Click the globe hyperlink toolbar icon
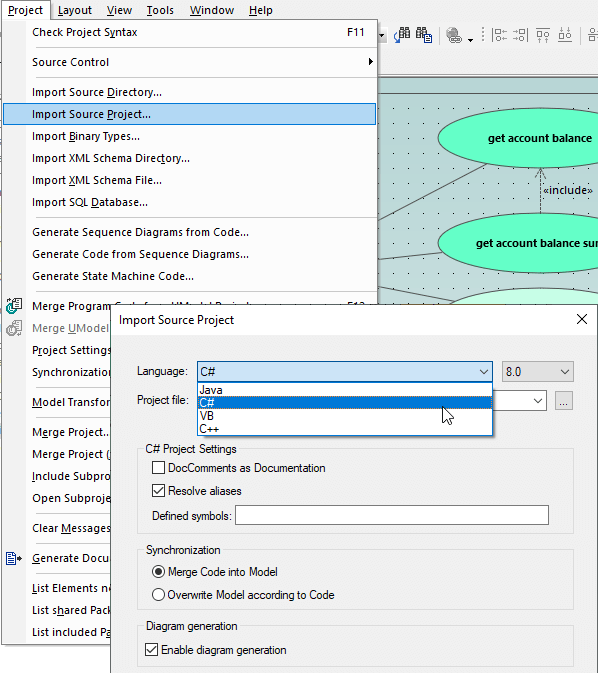Image resolution: width=598 pixels, height=673 pixels. (454, 35)
